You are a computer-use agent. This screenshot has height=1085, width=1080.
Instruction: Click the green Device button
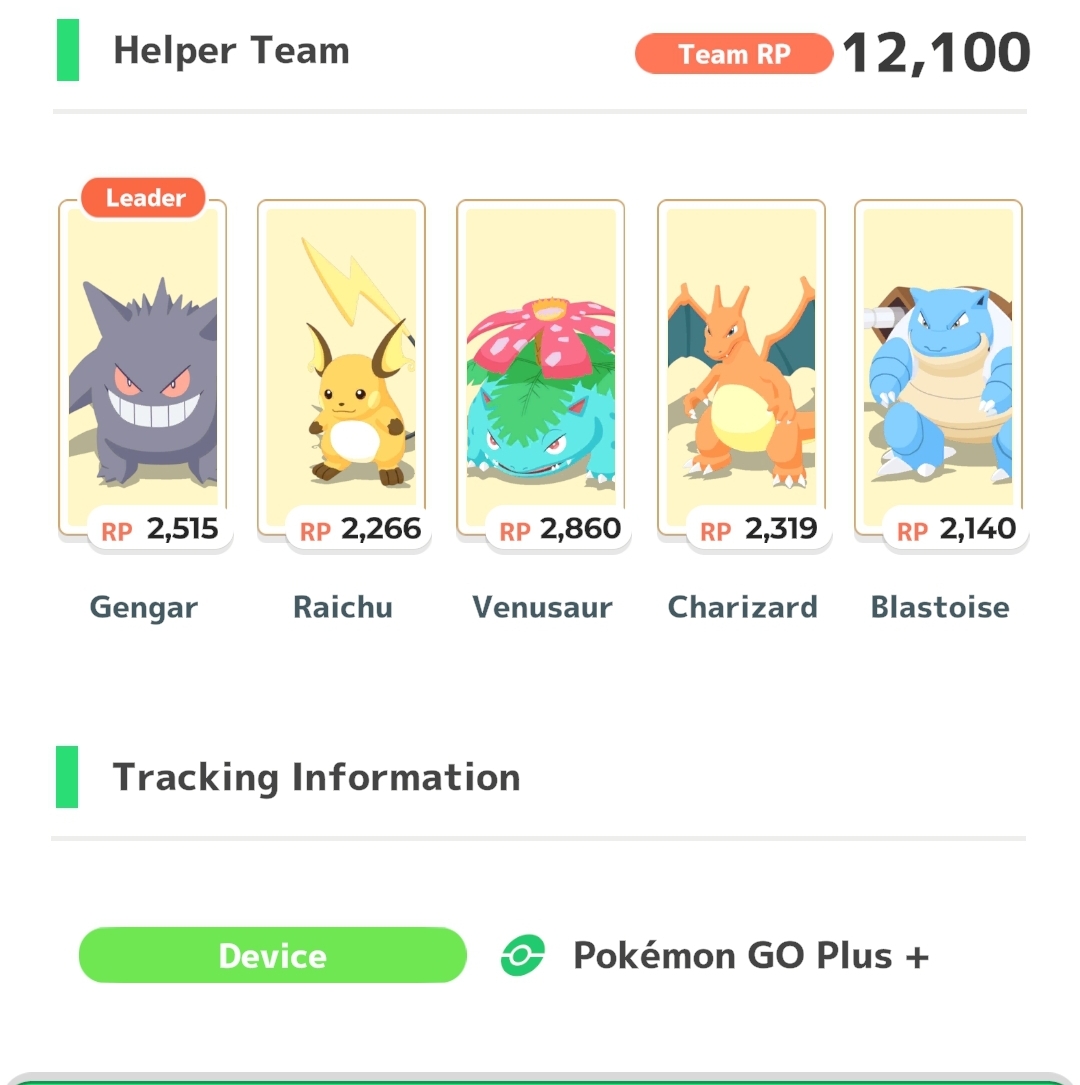(273, 956)
